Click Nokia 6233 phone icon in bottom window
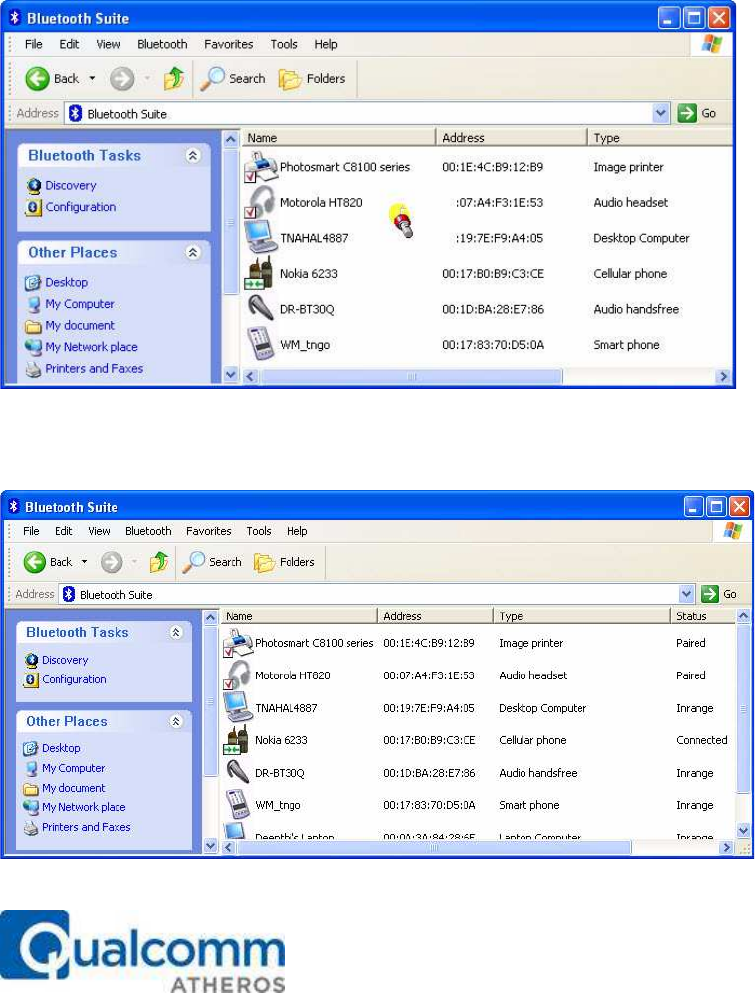The height and width of the screenshot is (993, 755). (x=237, y=740)
